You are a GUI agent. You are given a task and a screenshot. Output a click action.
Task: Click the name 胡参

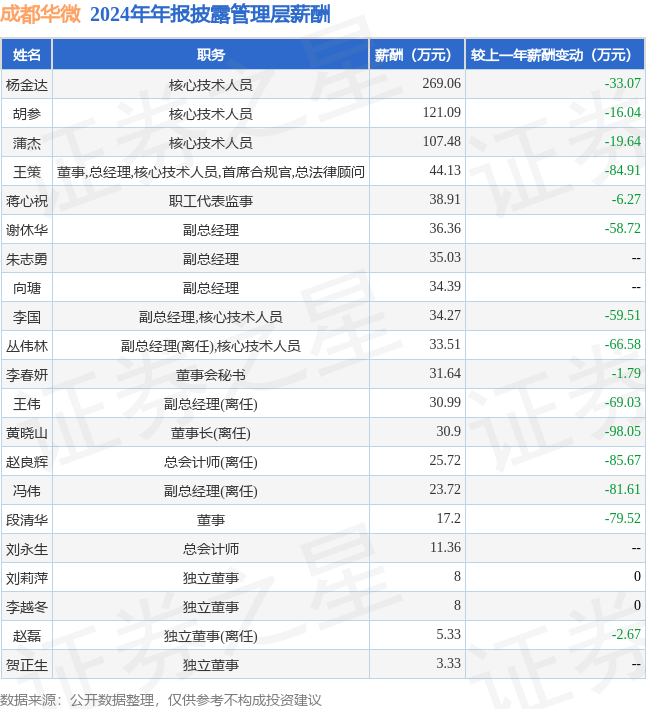[27, 113]
